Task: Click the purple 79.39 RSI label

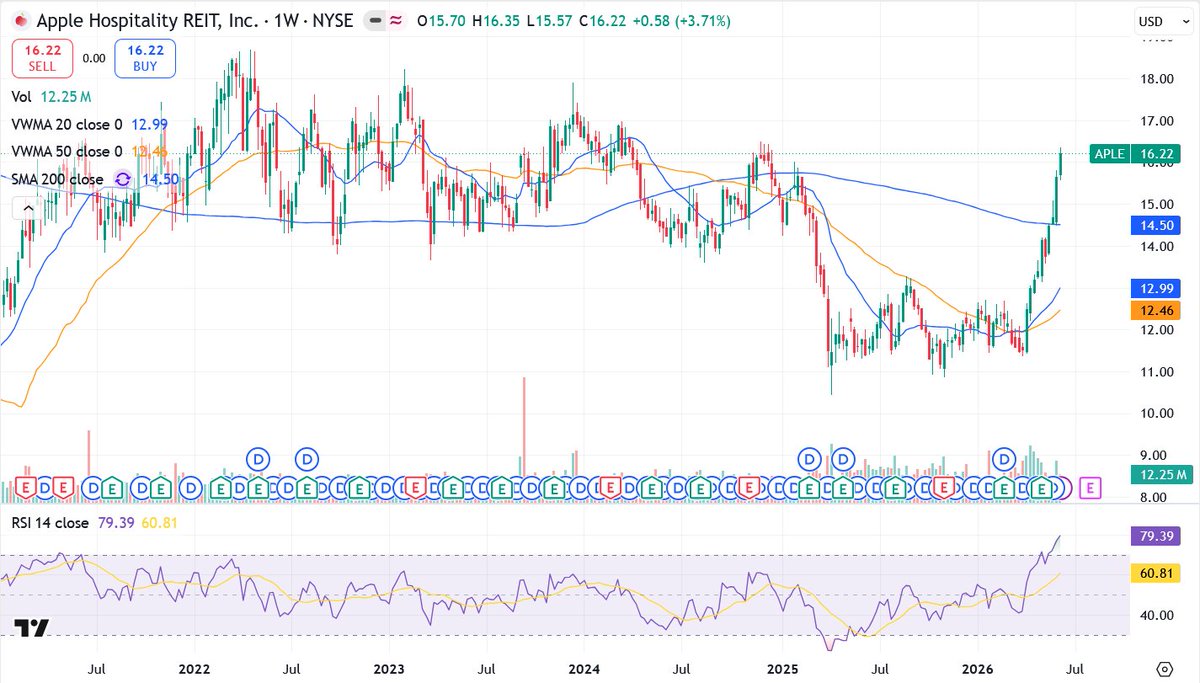Action: [1157, 537]
